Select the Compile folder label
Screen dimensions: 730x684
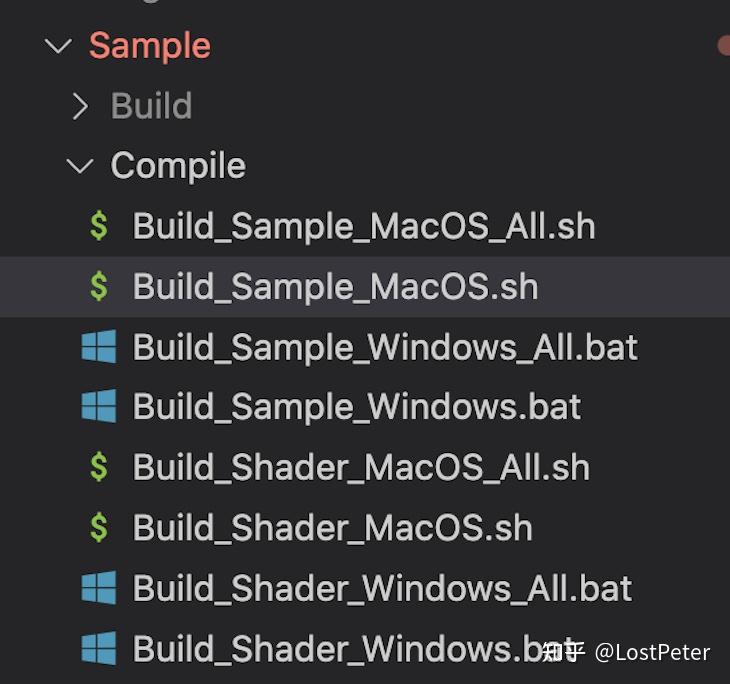[178, 166]
